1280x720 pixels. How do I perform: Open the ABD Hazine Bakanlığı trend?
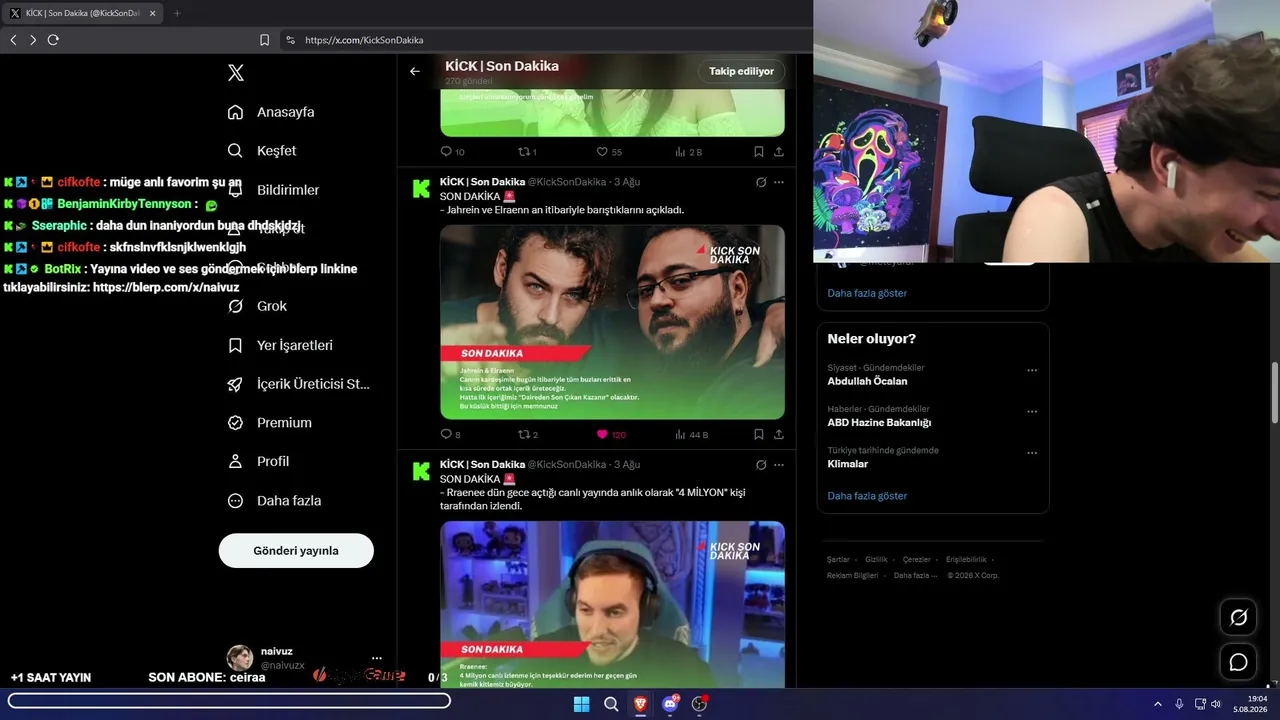click(x=879, y=422)
